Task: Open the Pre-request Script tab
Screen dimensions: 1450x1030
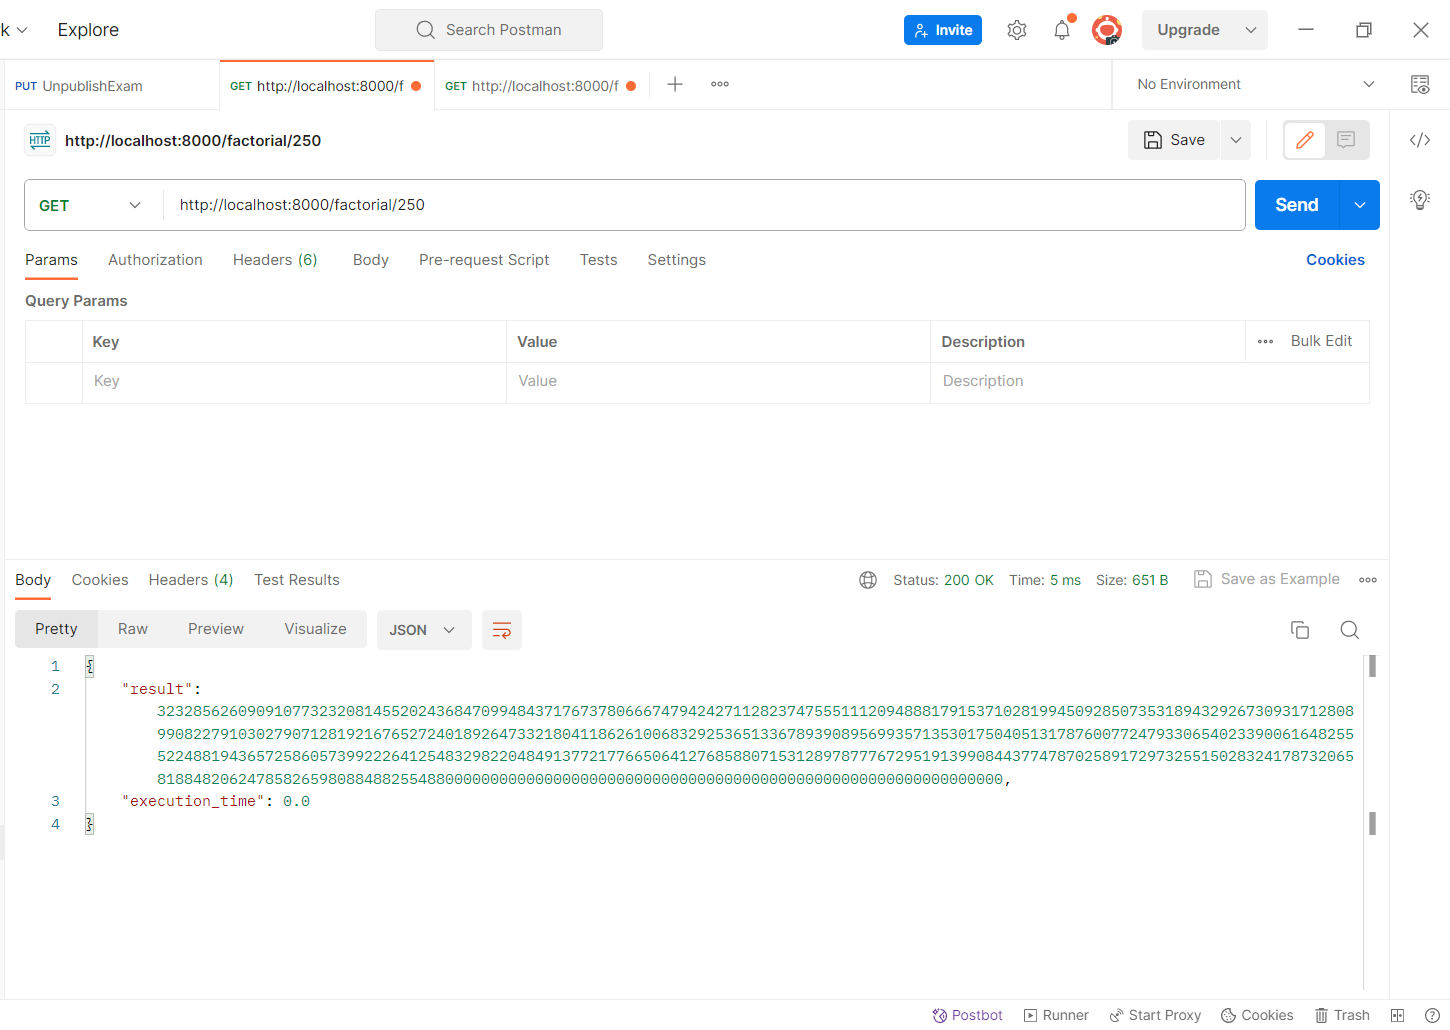Action: click(484, 260)
